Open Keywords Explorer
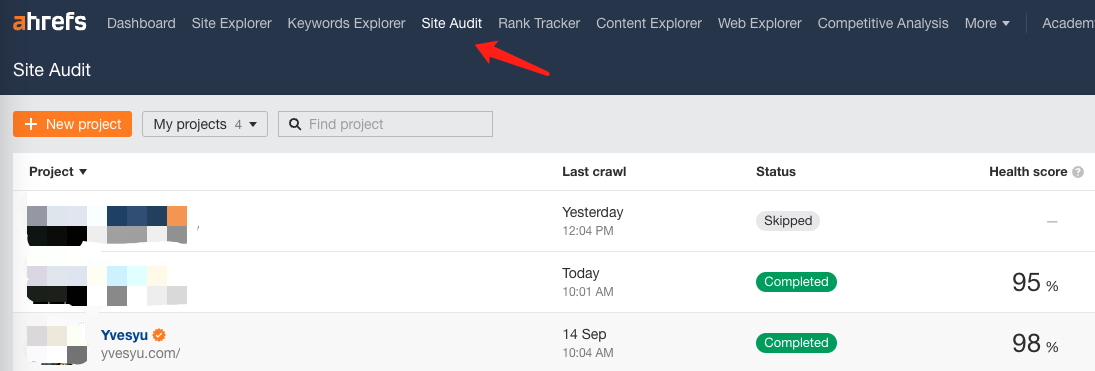 346,23
